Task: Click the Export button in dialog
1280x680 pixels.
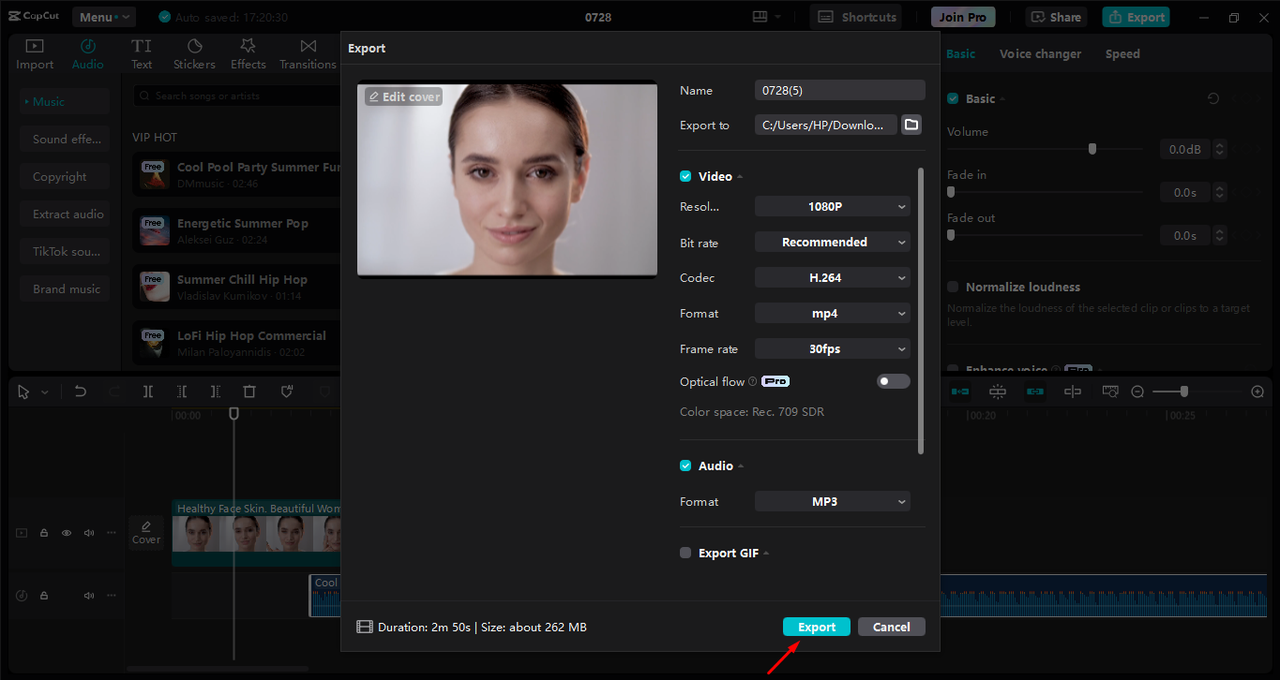Action: point(816,627)
